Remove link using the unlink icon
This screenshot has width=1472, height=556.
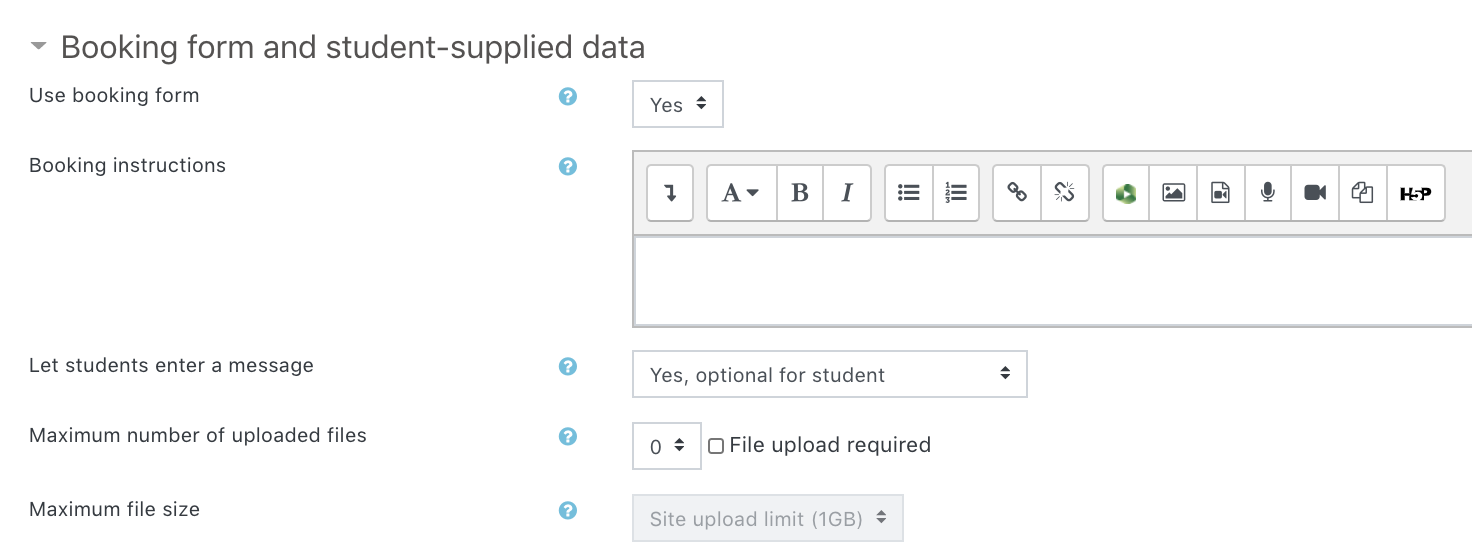point(1064,193)
